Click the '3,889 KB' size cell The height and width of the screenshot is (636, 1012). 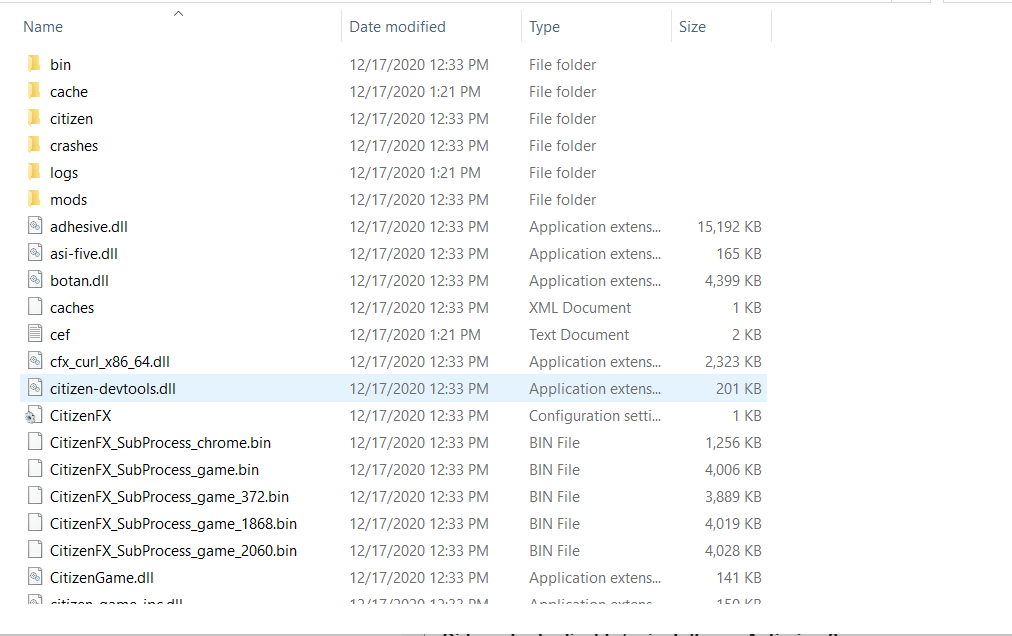click(733, 497)
